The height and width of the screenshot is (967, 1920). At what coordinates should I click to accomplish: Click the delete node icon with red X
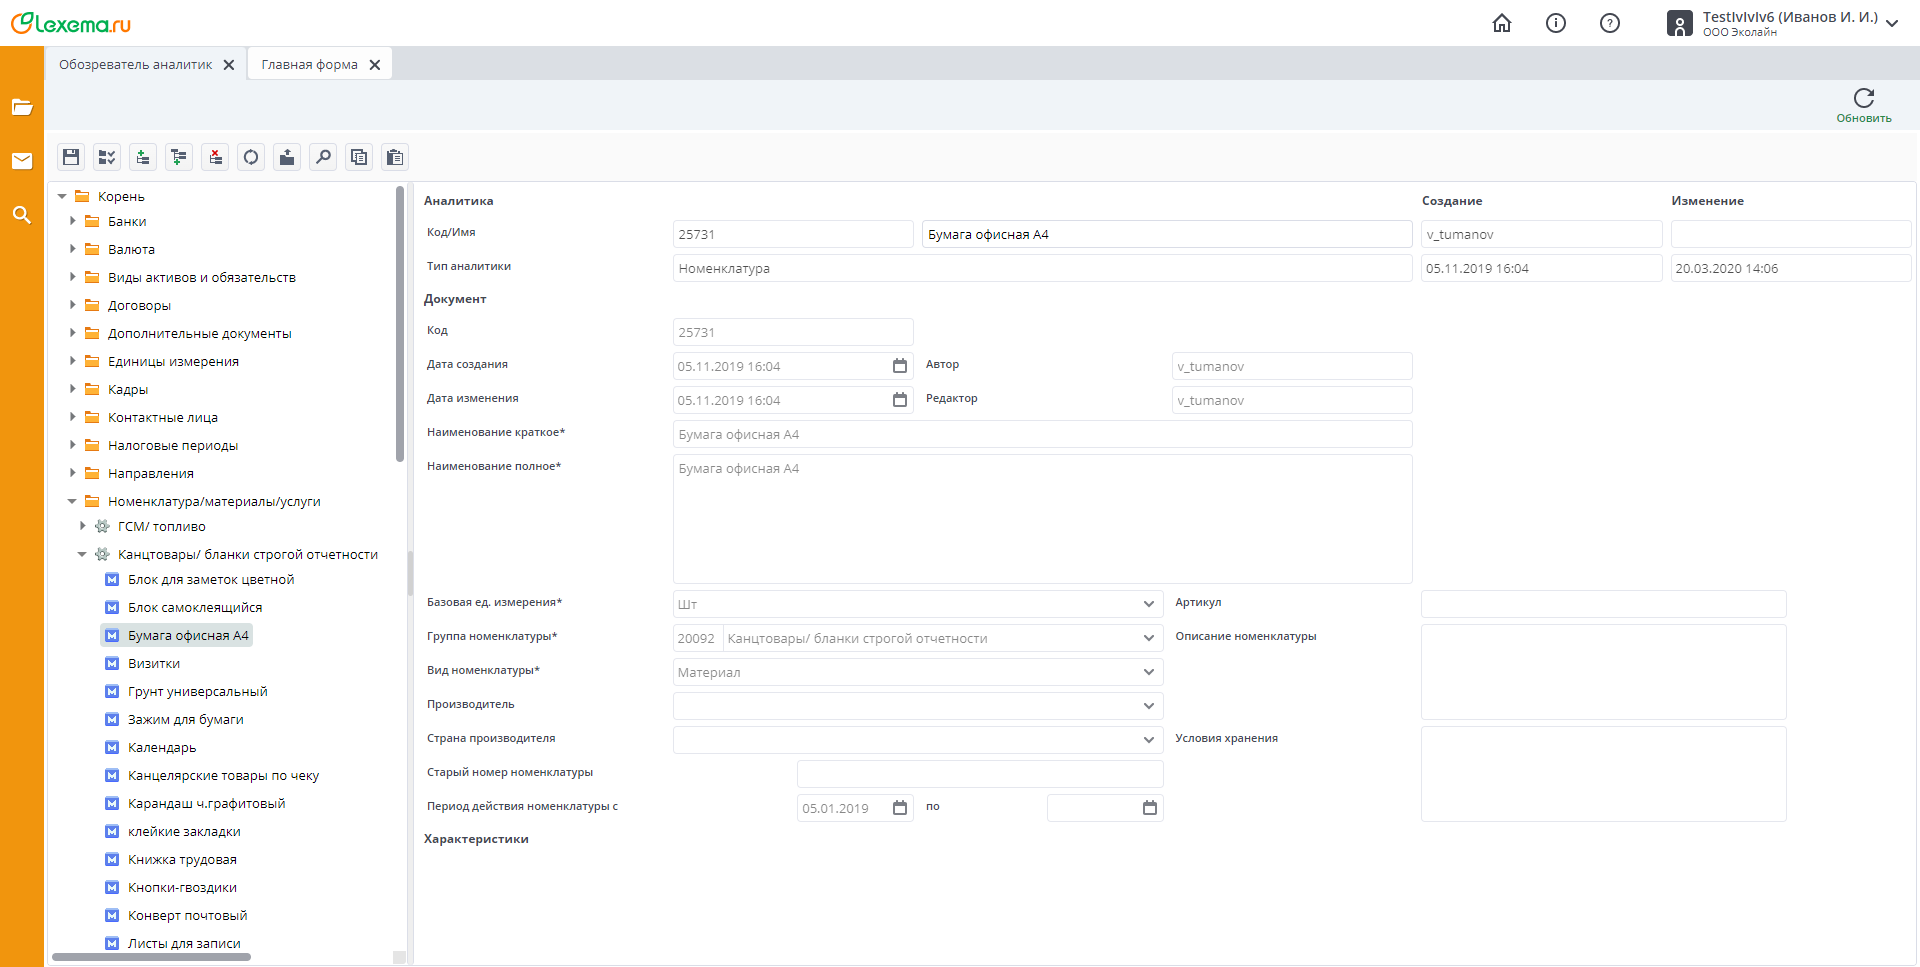click(215, 157)
